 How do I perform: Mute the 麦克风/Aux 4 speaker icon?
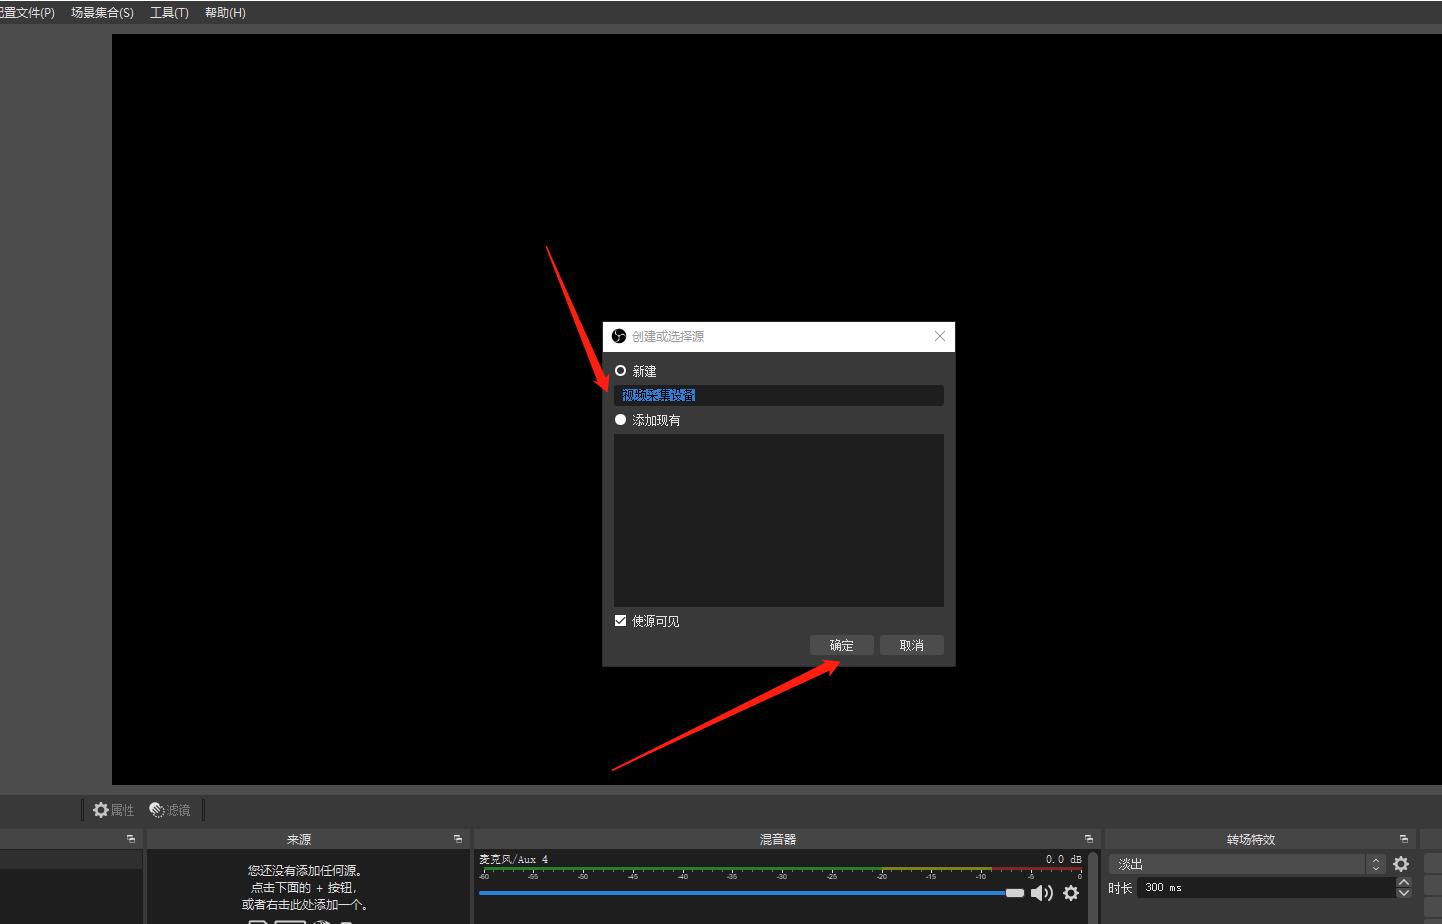point(1041,893)
